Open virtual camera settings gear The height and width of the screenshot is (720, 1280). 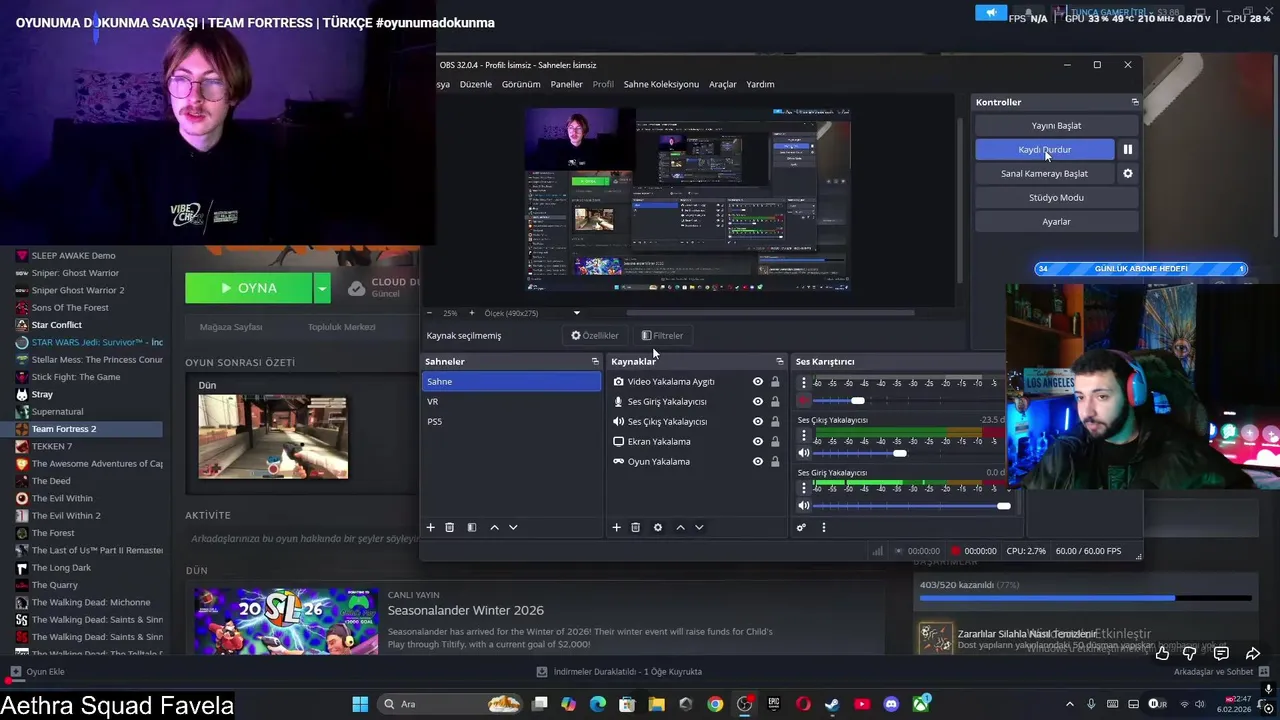tap(1128, 173)
